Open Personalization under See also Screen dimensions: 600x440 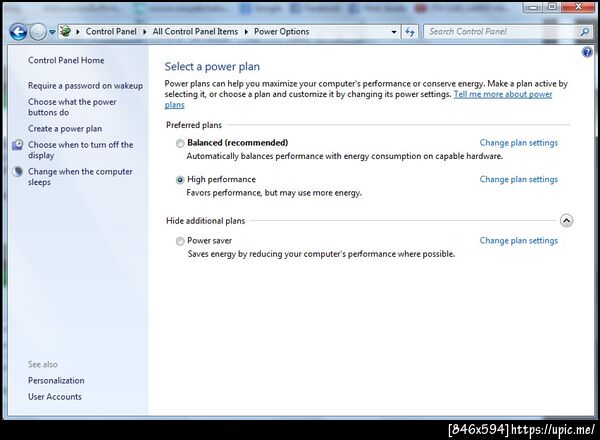pos(56,381)
